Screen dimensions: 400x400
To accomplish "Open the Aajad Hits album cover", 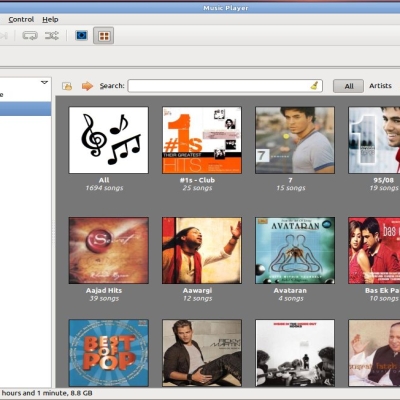I will tap(109, 250).
